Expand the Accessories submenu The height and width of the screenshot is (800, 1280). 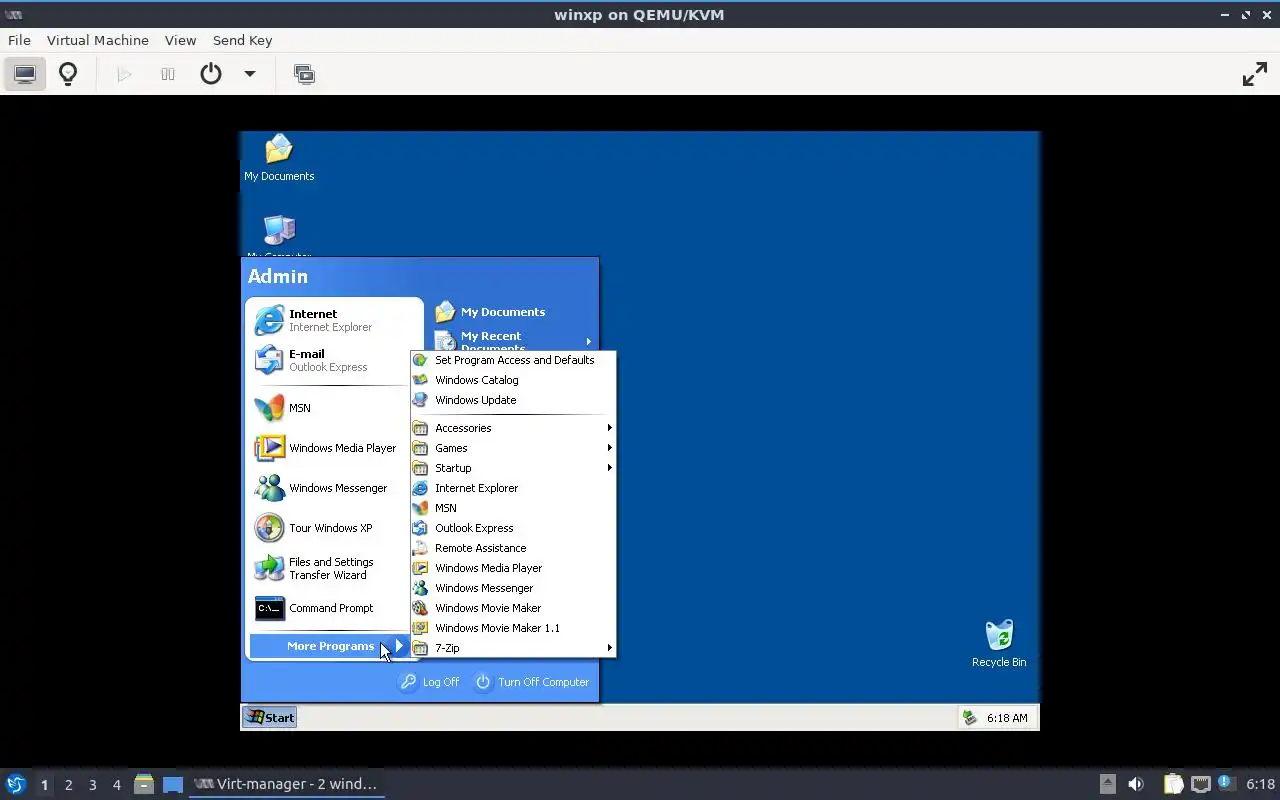click(x=513, y=428)
